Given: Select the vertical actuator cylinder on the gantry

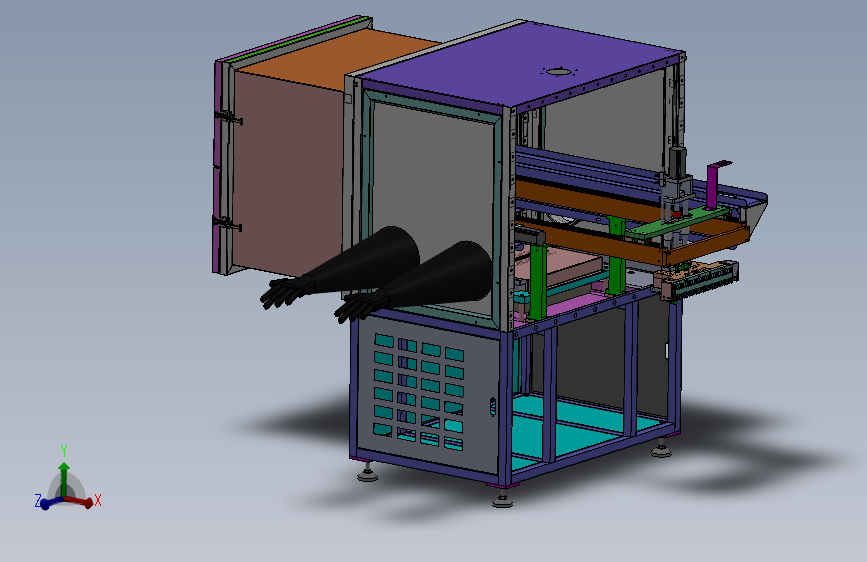Looking at the screenshot, I should click(678, 162).
